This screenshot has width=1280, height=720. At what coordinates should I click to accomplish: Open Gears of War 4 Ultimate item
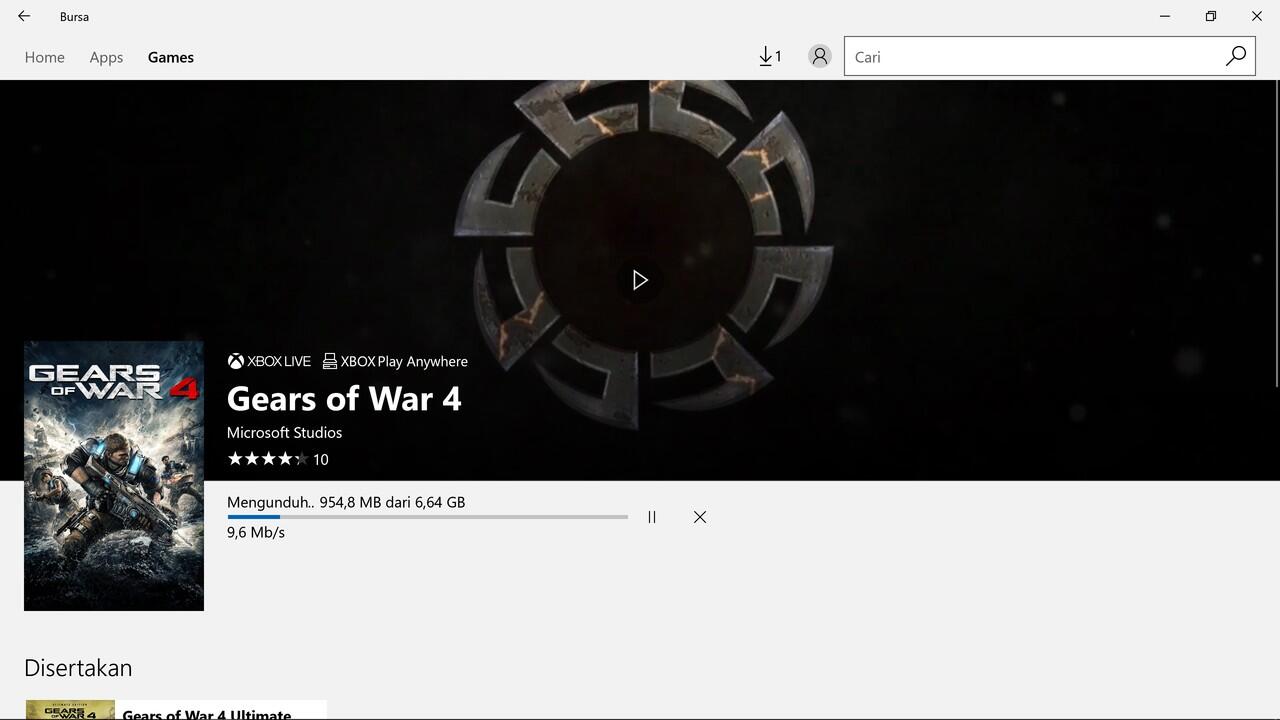point(176,710)
